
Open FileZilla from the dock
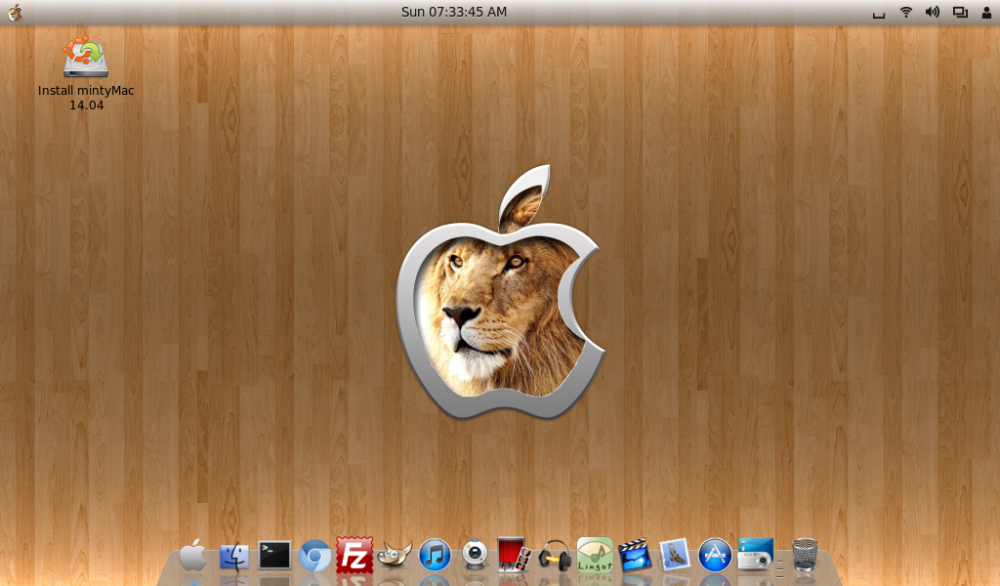pyautogui.click(x=354, y=555)
